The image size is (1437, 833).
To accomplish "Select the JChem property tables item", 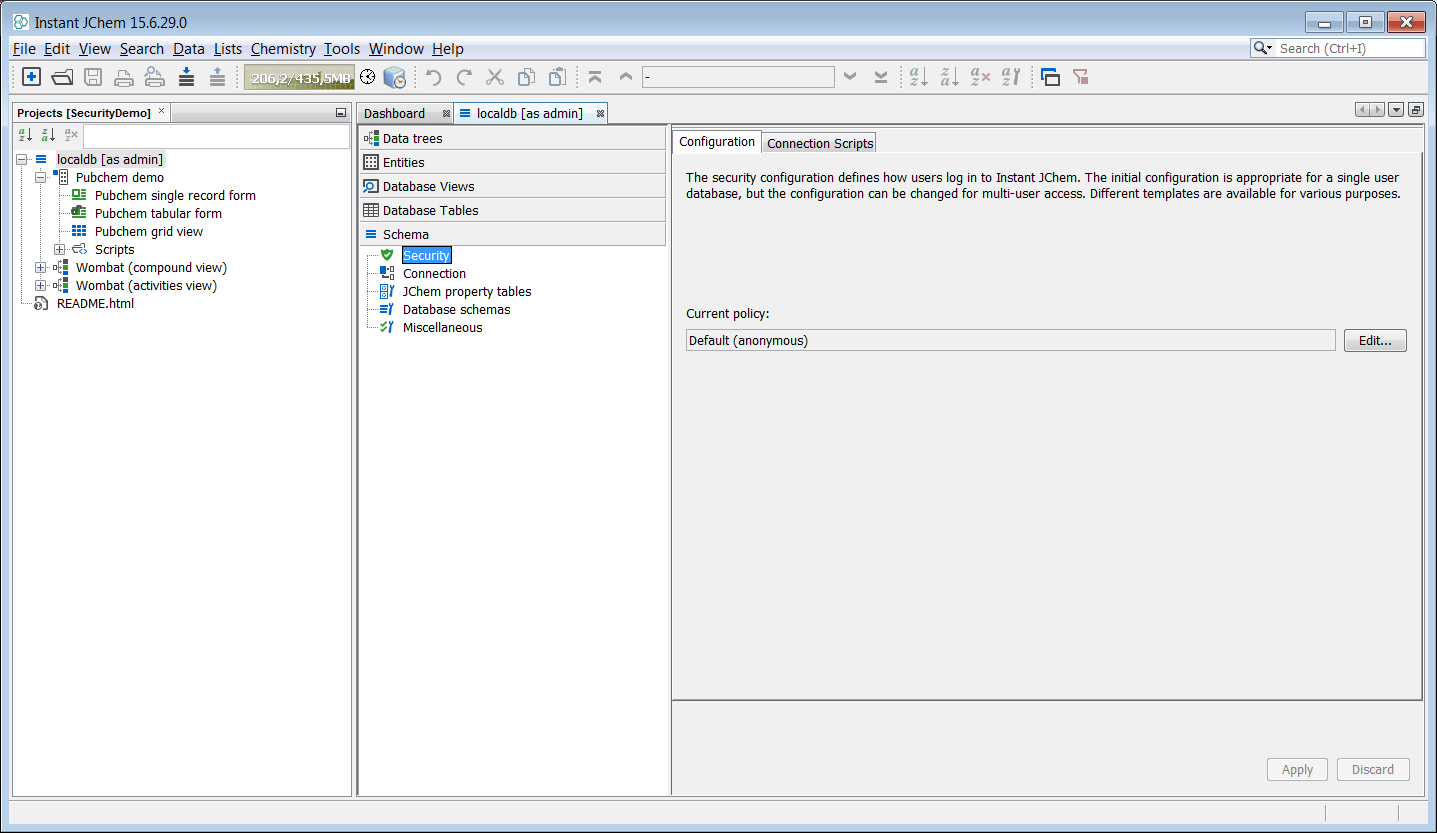I will point(467,292).
